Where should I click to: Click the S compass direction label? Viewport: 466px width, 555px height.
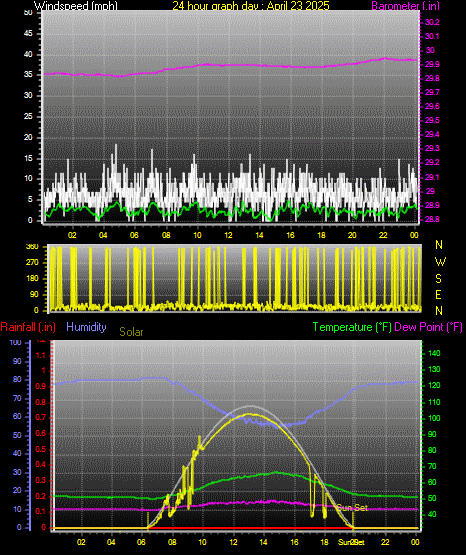[x=438, y=279]
